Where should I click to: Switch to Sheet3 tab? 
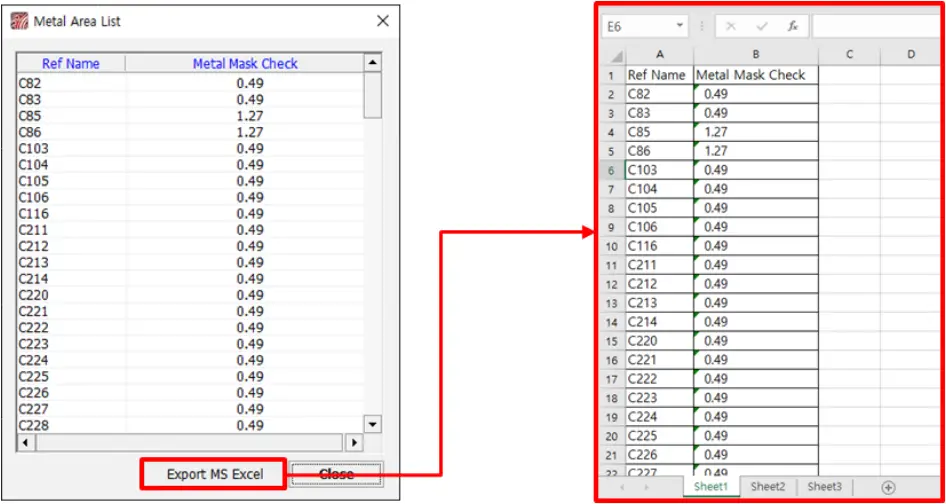tap(825, 486)
